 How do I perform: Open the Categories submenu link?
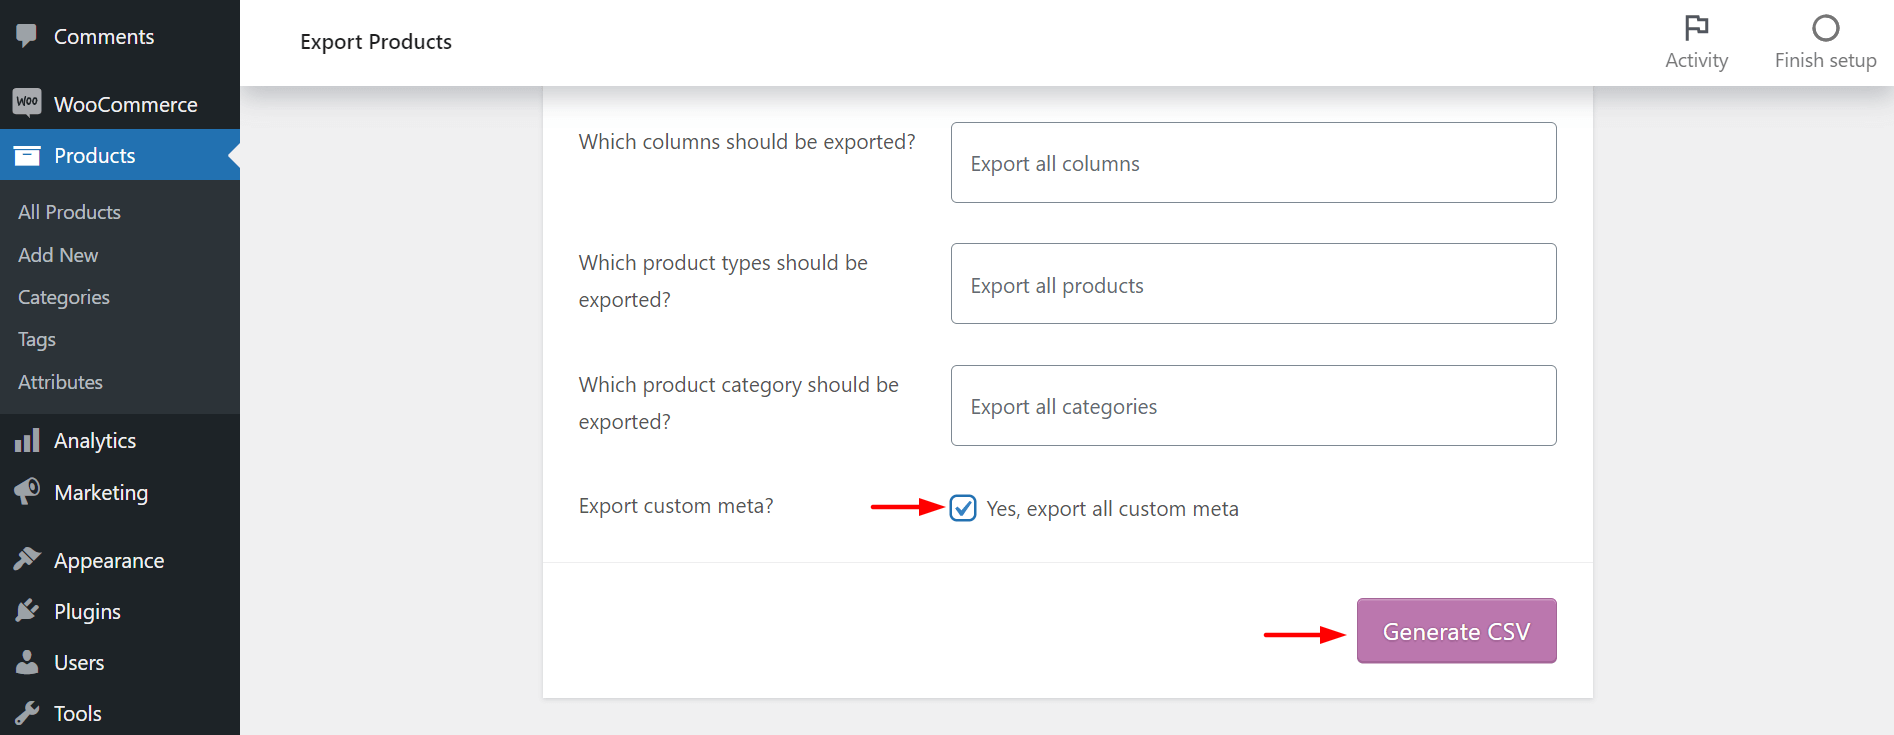pos(64,297)
